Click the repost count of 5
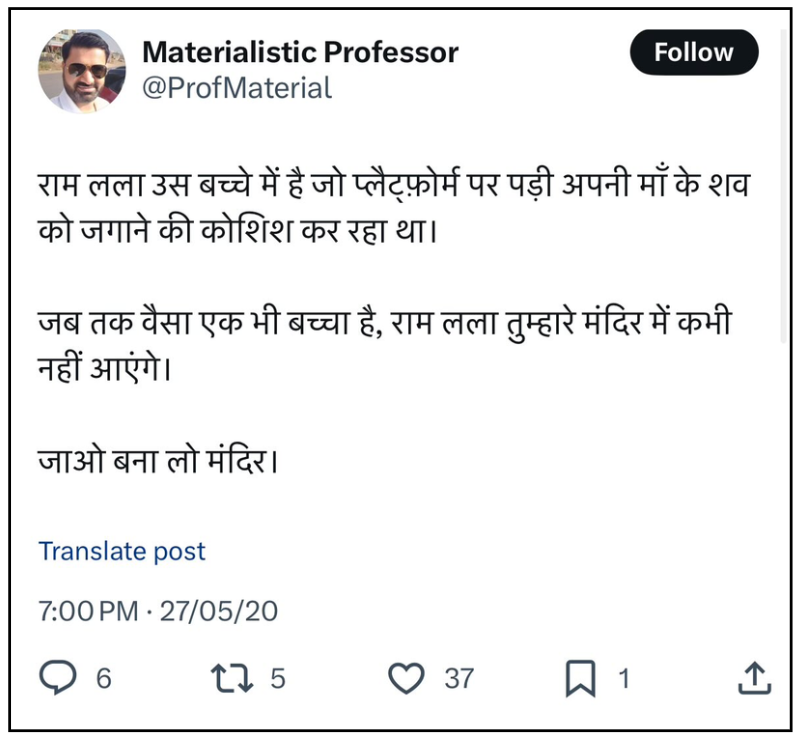Viewport: 798px width, 740px height. tap(278, 679)
